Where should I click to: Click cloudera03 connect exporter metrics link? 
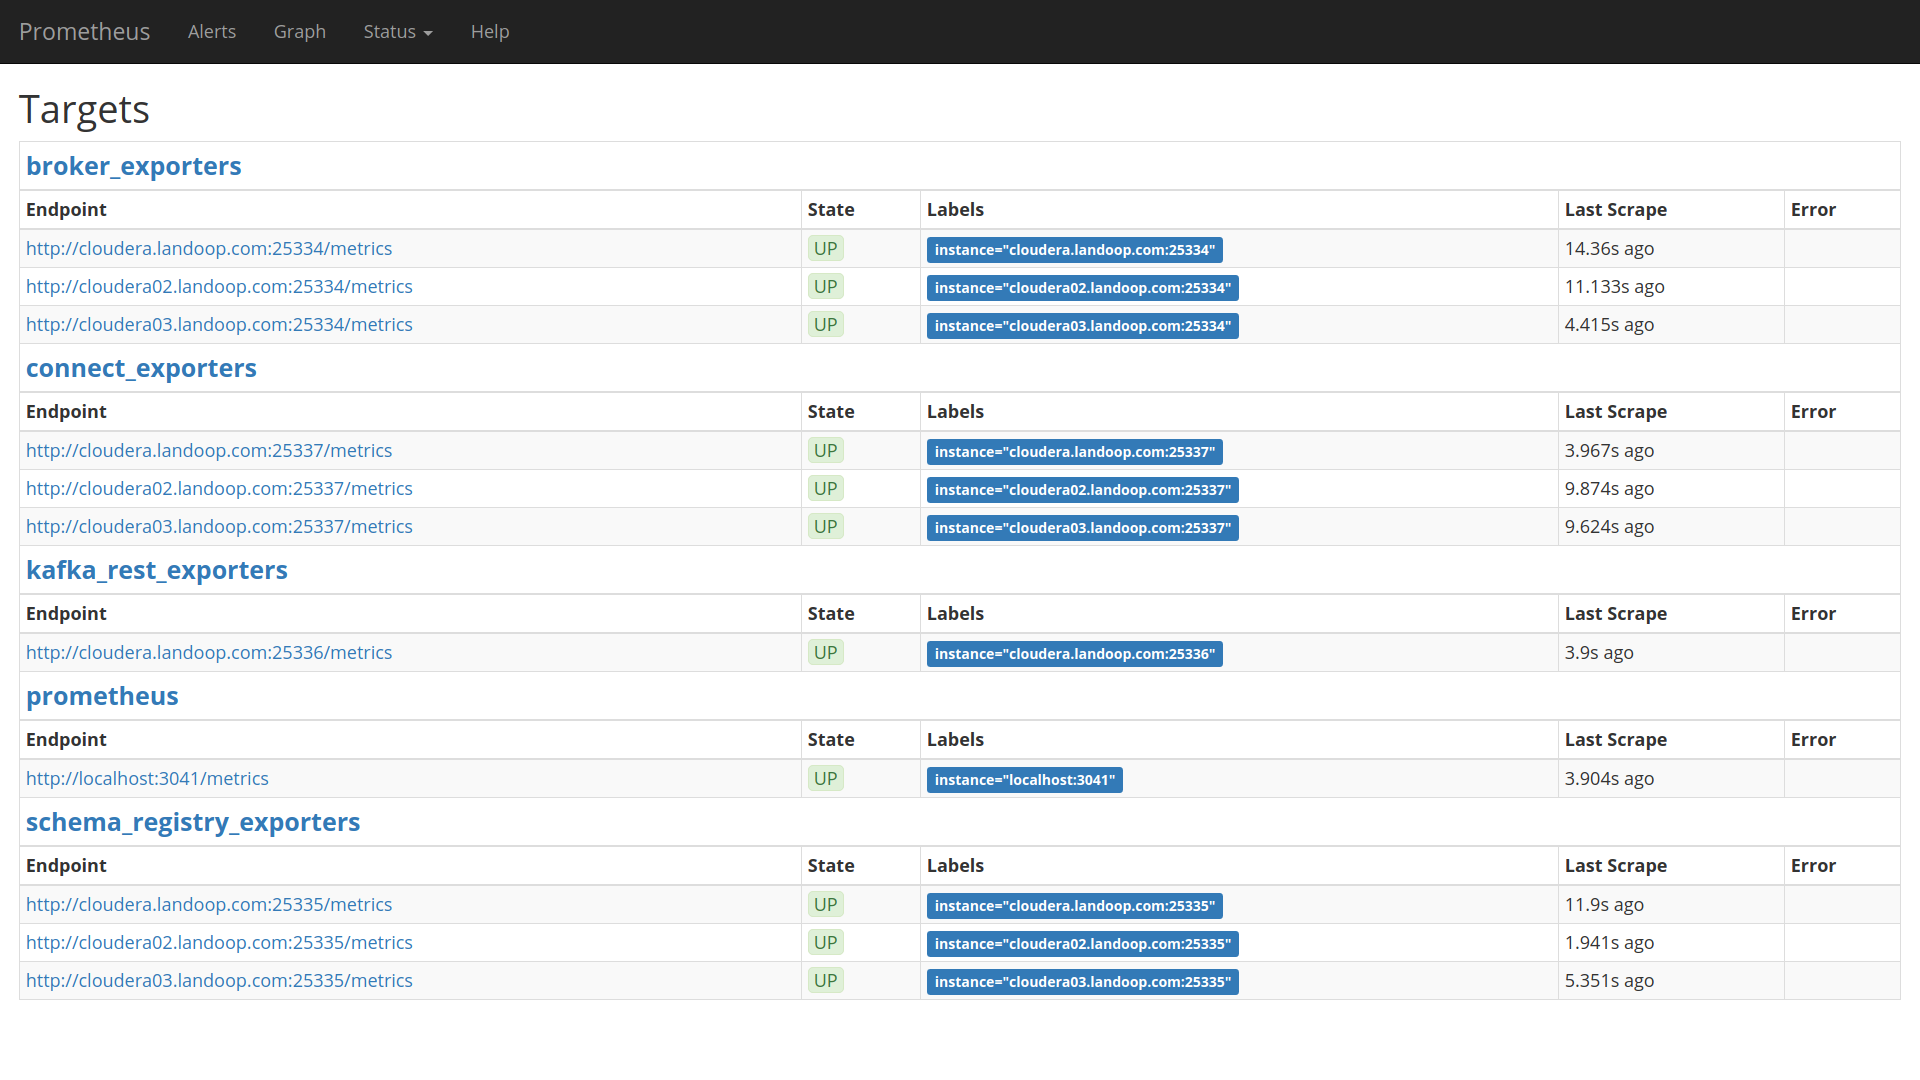[219, 525]
